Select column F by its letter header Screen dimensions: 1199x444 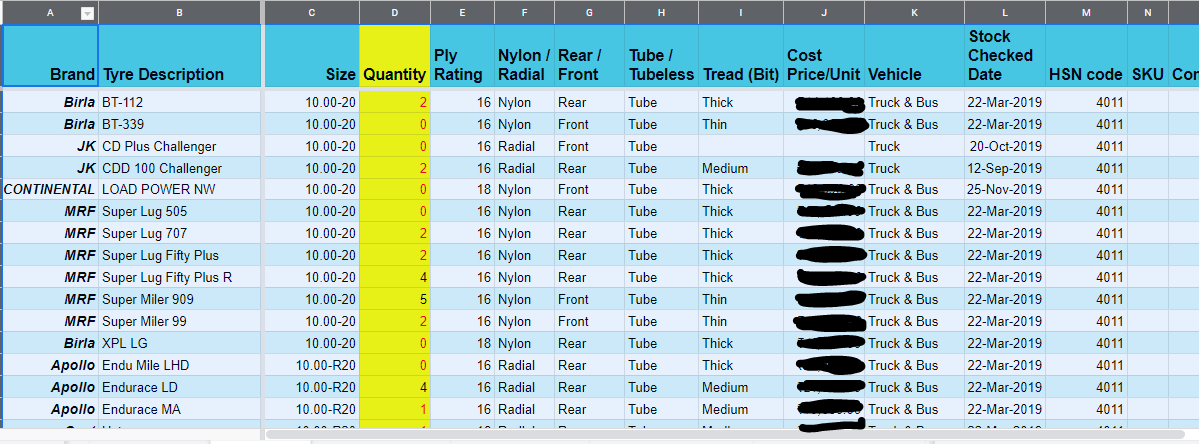[525, 12]
